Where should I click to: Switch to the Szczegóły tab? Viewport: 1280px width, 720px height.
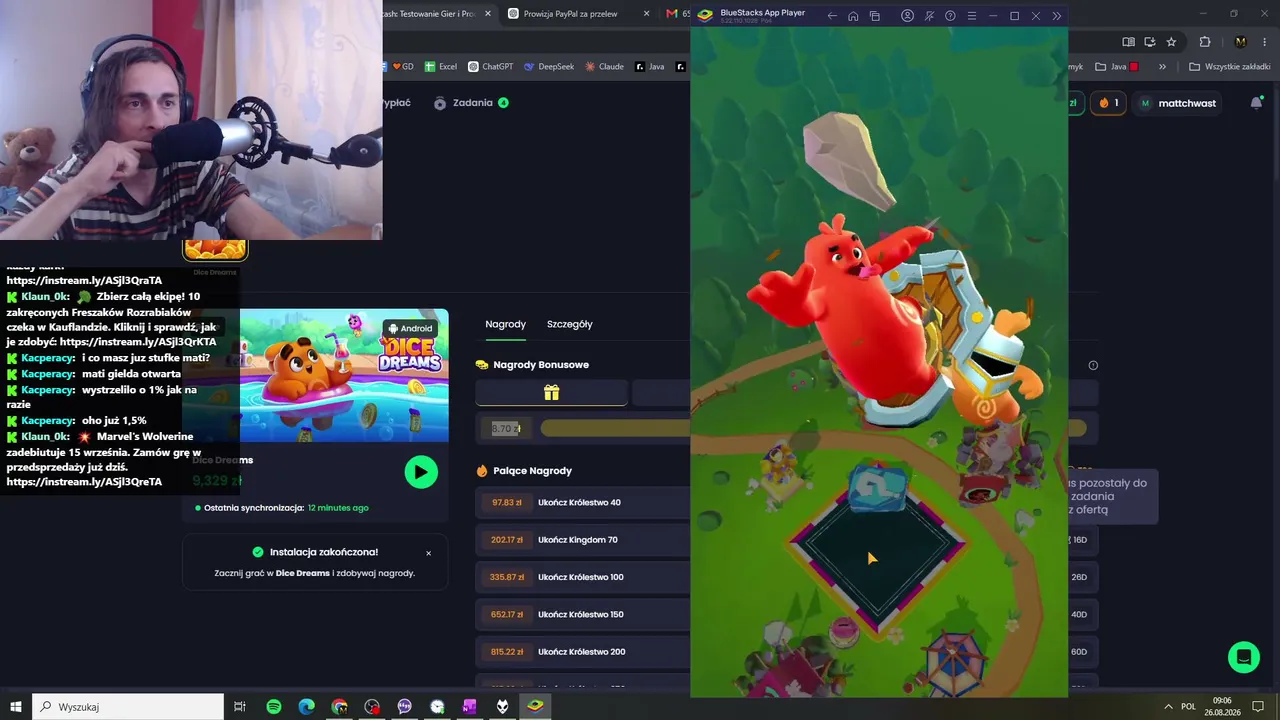(x=569, y=324)
